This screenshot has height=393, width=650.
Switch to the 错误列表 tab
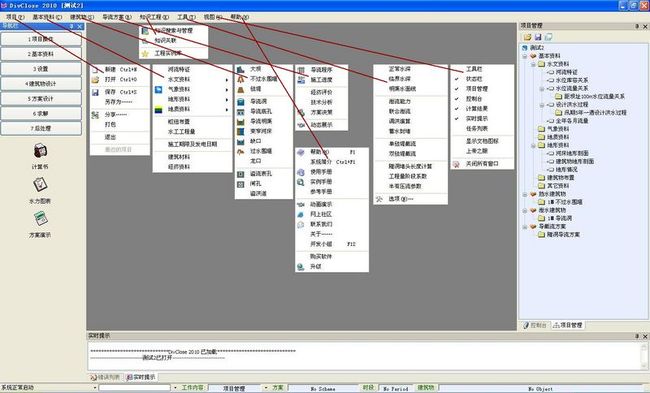[x=105, y=377]
